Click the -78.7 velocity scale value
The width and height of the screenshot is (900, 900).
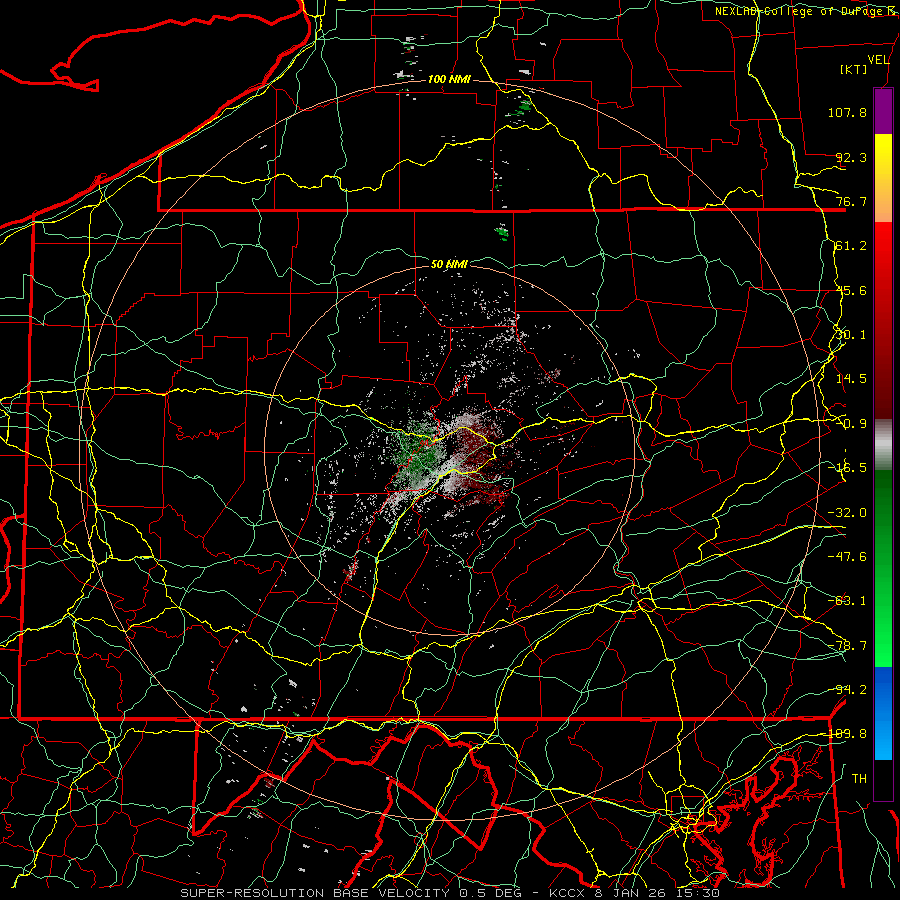click(847, 646)
